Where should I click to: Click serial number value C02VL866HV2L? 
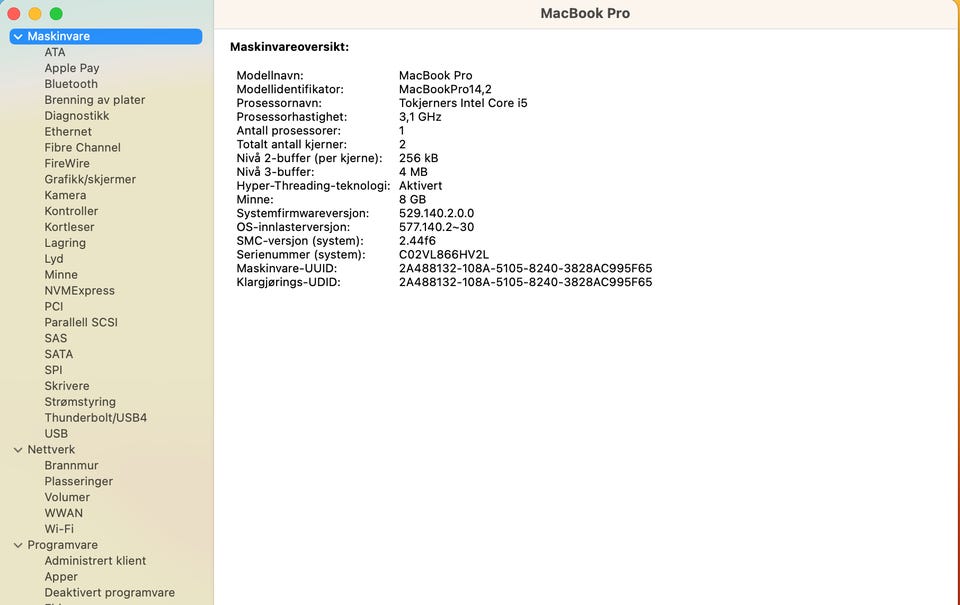point(444,255)
